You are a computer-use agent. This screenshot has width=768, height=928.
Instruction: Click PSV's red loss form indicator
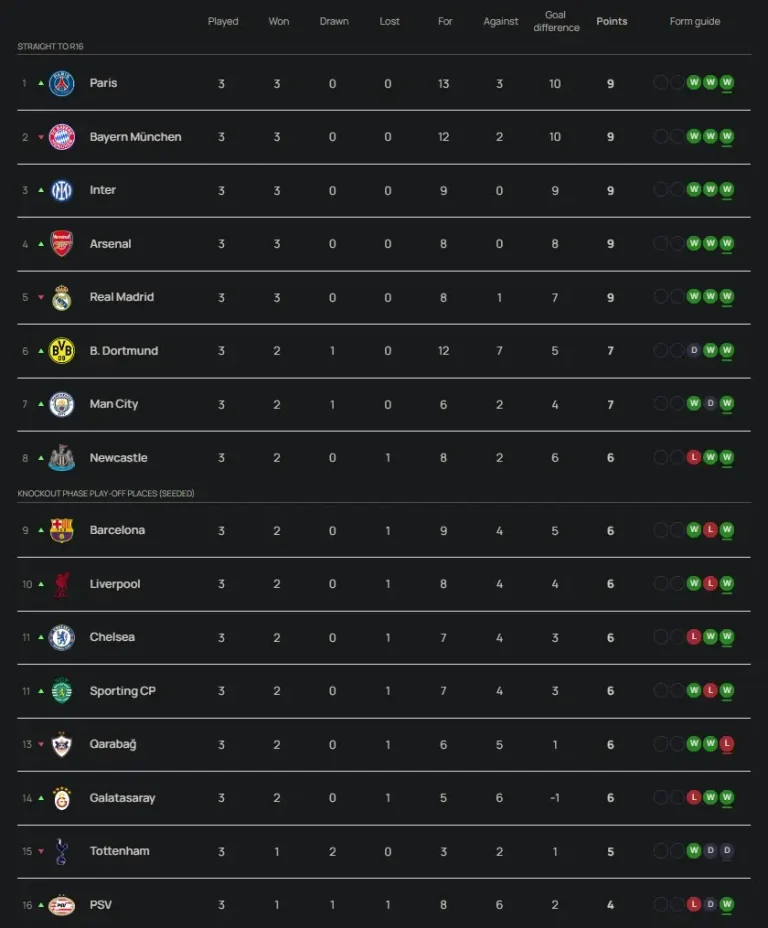point(693,905)
